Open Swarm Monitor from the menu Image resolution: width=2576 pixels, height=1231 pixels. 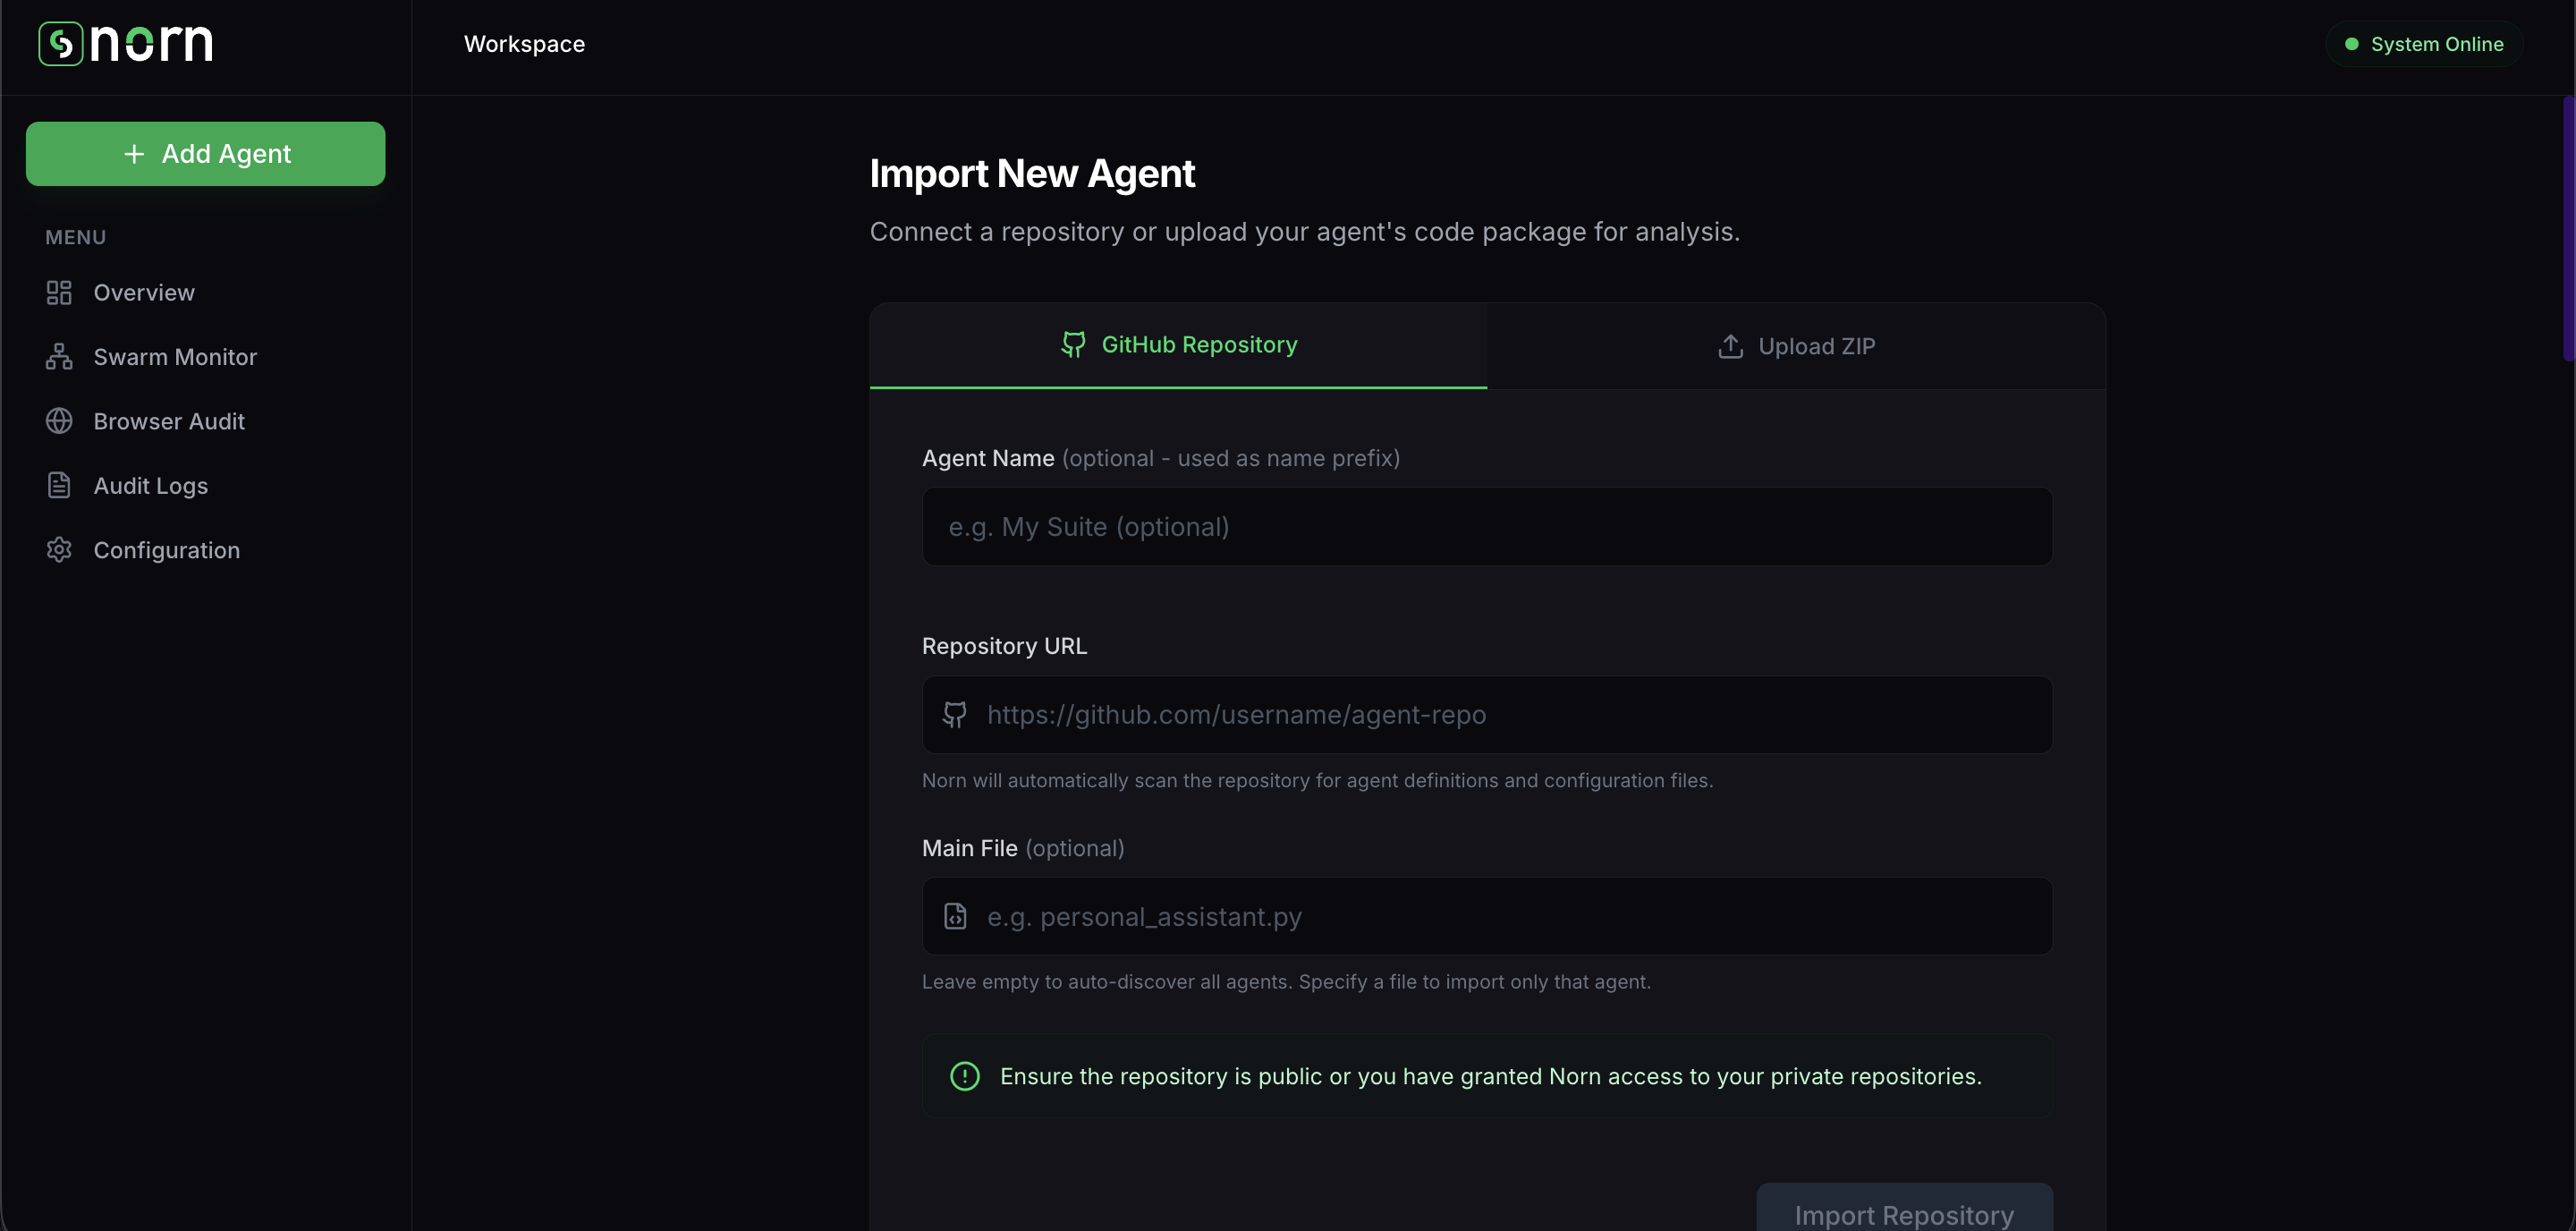pos(175,357)
